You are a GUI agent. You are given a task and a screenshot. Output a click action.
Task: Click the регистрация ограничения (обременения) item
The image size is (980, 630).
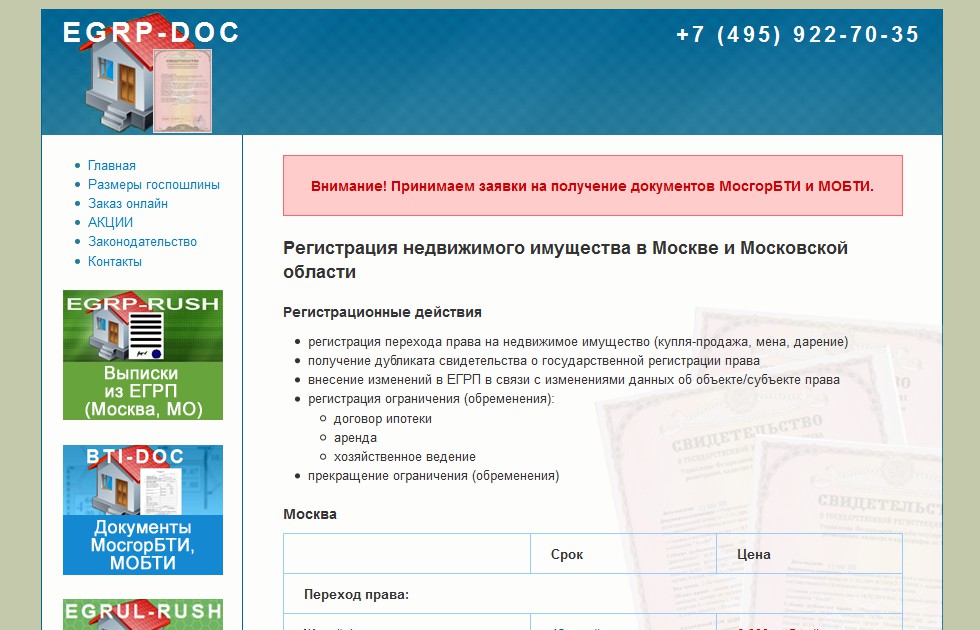pos(431,399)
